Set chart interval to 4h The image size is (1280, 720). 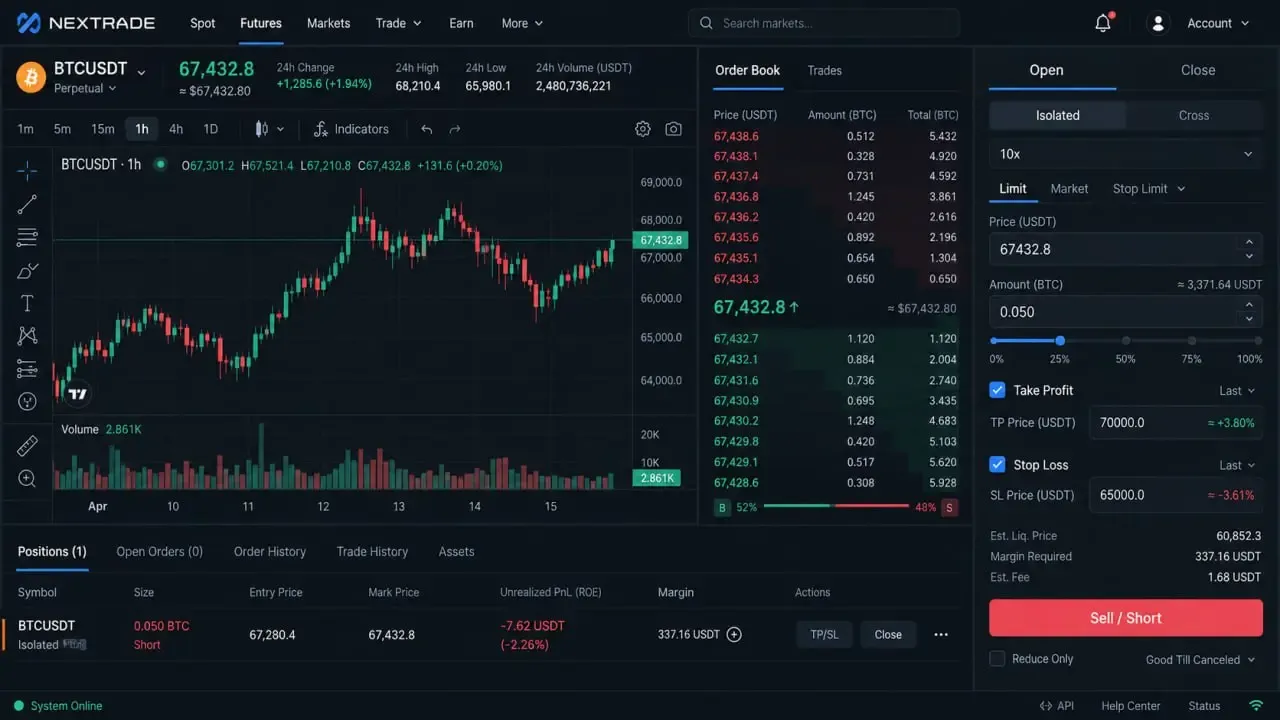(x=176, y=129)
